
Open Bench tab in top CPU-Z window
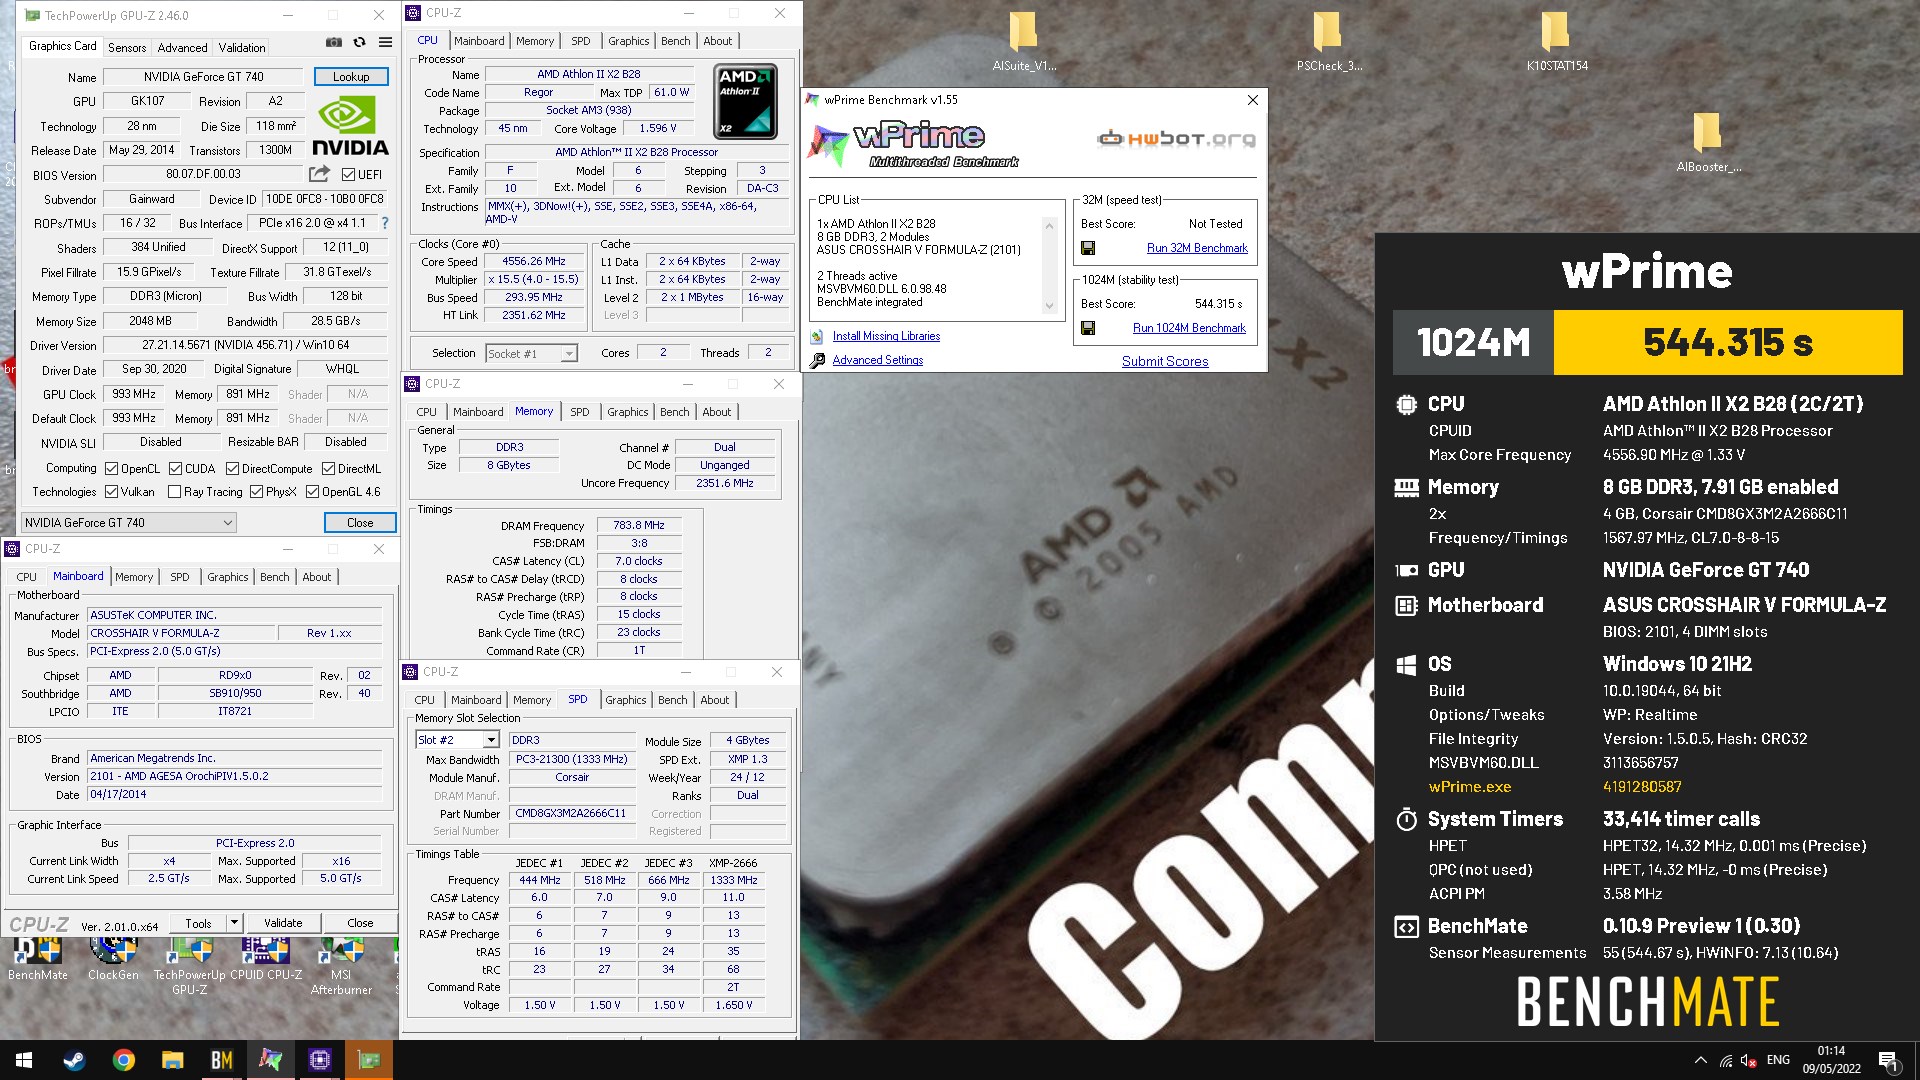[x=676, y=41]
